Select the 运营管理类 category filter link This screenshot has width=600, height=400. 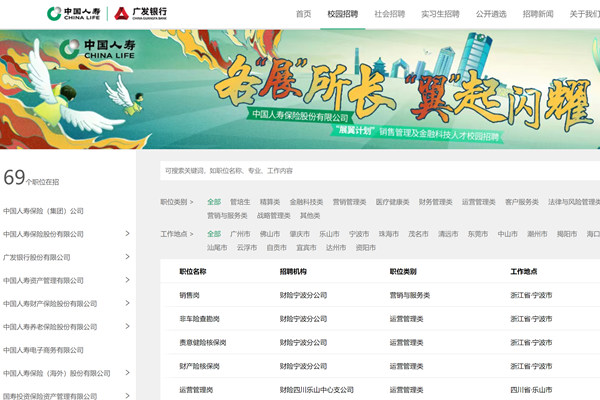[x=479, y=202]
